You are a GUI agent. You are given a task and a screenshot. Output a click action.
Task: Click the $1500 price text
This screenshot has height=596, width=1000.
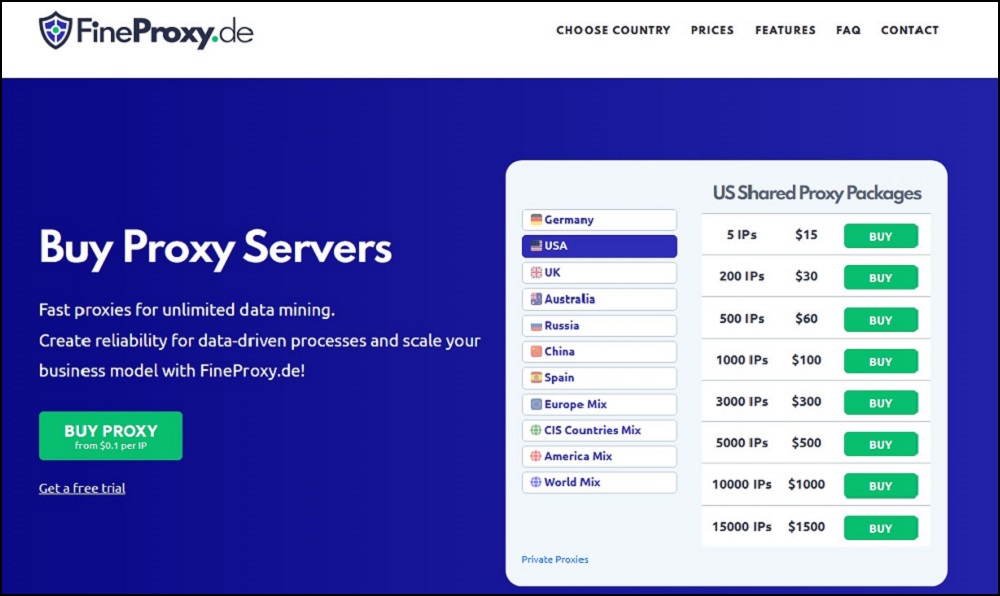(806, 527)
